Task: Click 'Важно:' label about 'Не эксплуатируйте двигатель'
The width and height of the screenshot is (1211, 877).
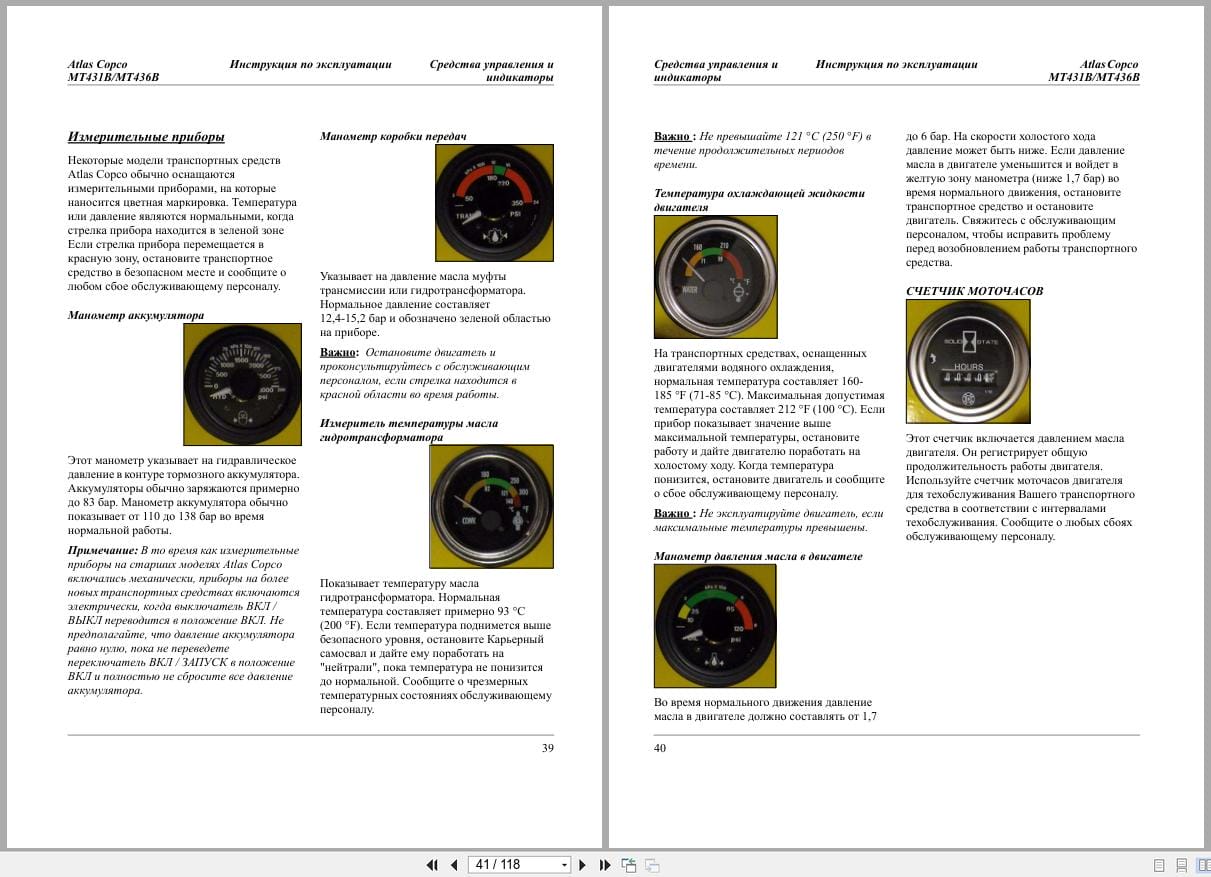Action: 675,514
